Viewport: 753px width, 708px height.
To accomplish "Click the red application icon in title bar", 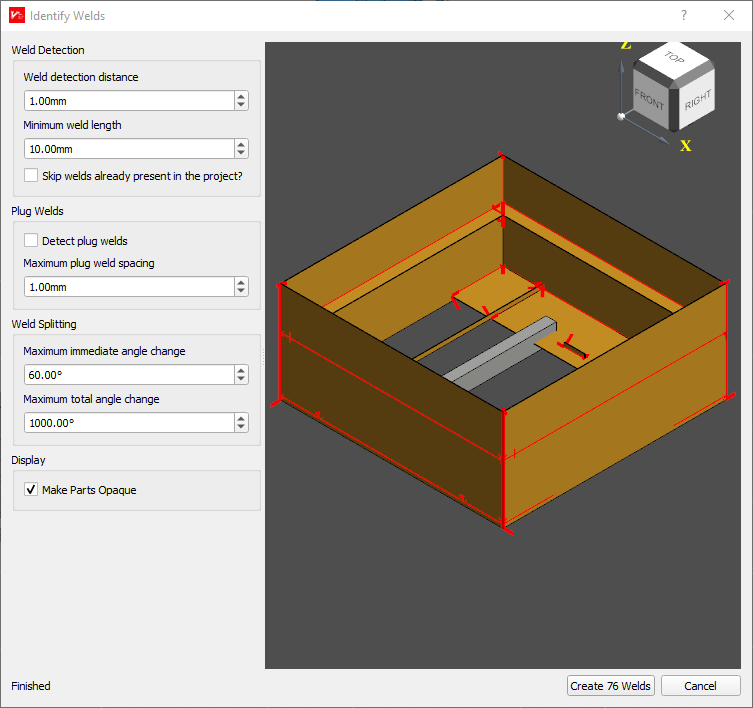I will coord(17,15).
